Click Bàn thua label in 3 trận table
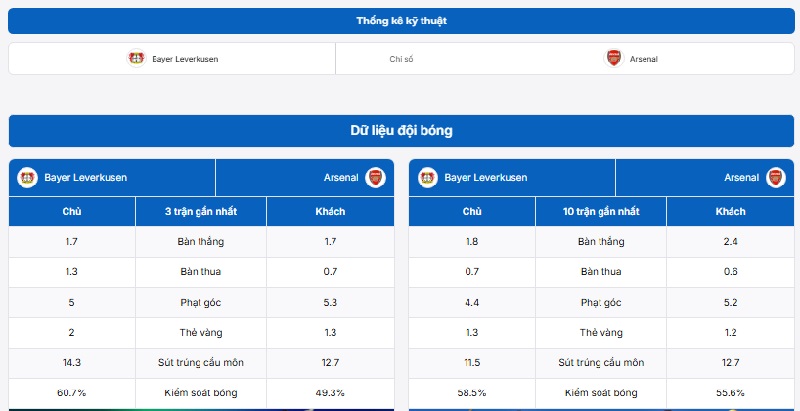The width and height of the screenshot is (800, 411). (201, 272)
